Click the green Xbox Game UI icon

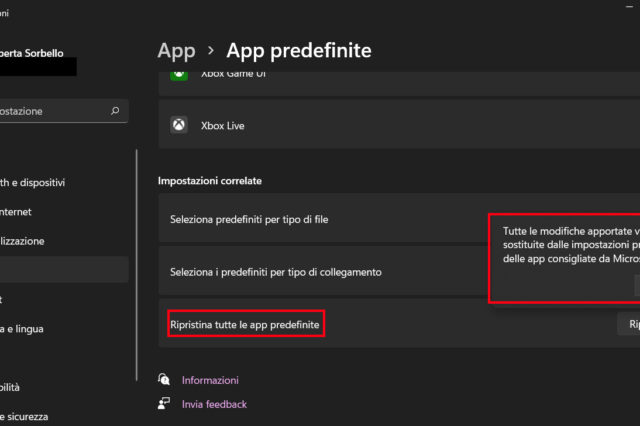tap(180, 76)
